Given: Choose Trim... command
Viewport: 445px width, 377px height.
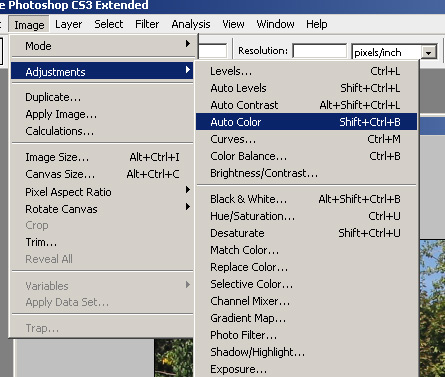Looking at the screenshot, I should [x=102, y=242].
